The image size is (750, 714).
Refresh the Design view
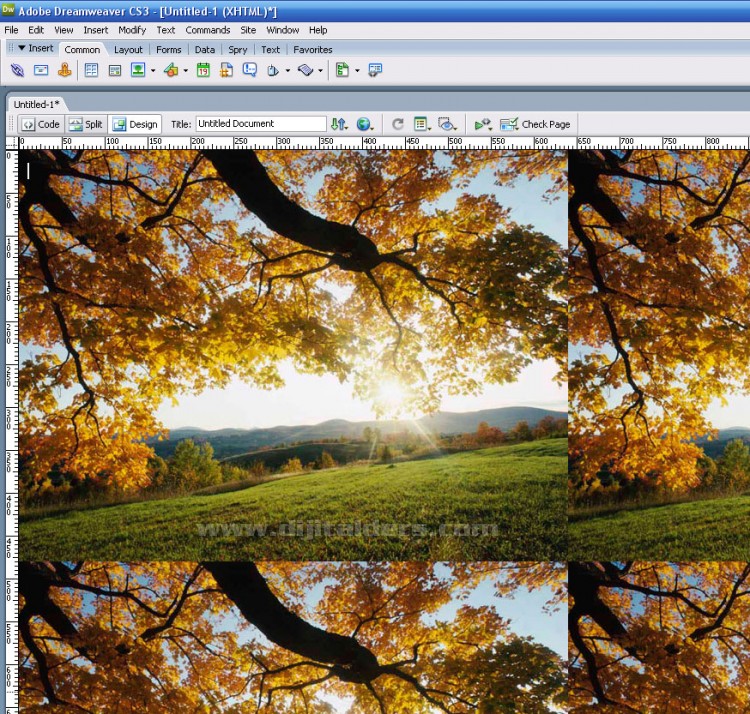pyautogui.click(x=398, y=124)
